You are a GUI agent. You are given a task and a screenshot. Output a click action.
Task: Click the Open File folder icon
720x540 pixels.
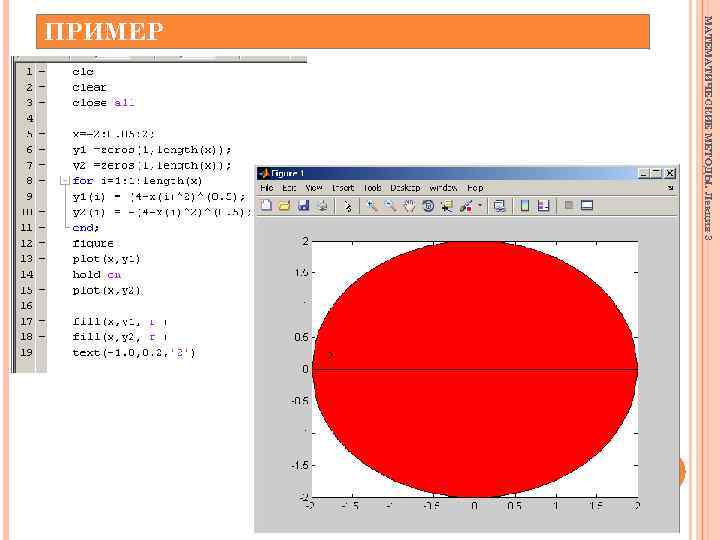tap(285, 206)
